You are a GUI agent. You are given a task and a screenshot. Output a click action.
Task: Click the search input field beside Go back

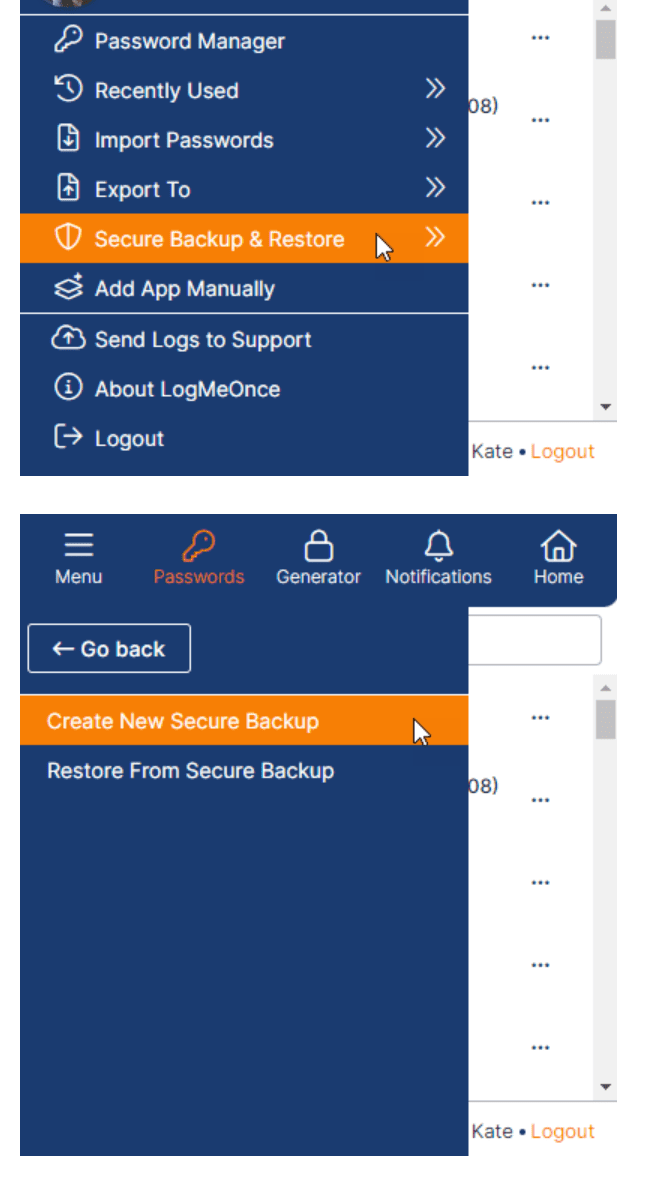coord(534,640)
